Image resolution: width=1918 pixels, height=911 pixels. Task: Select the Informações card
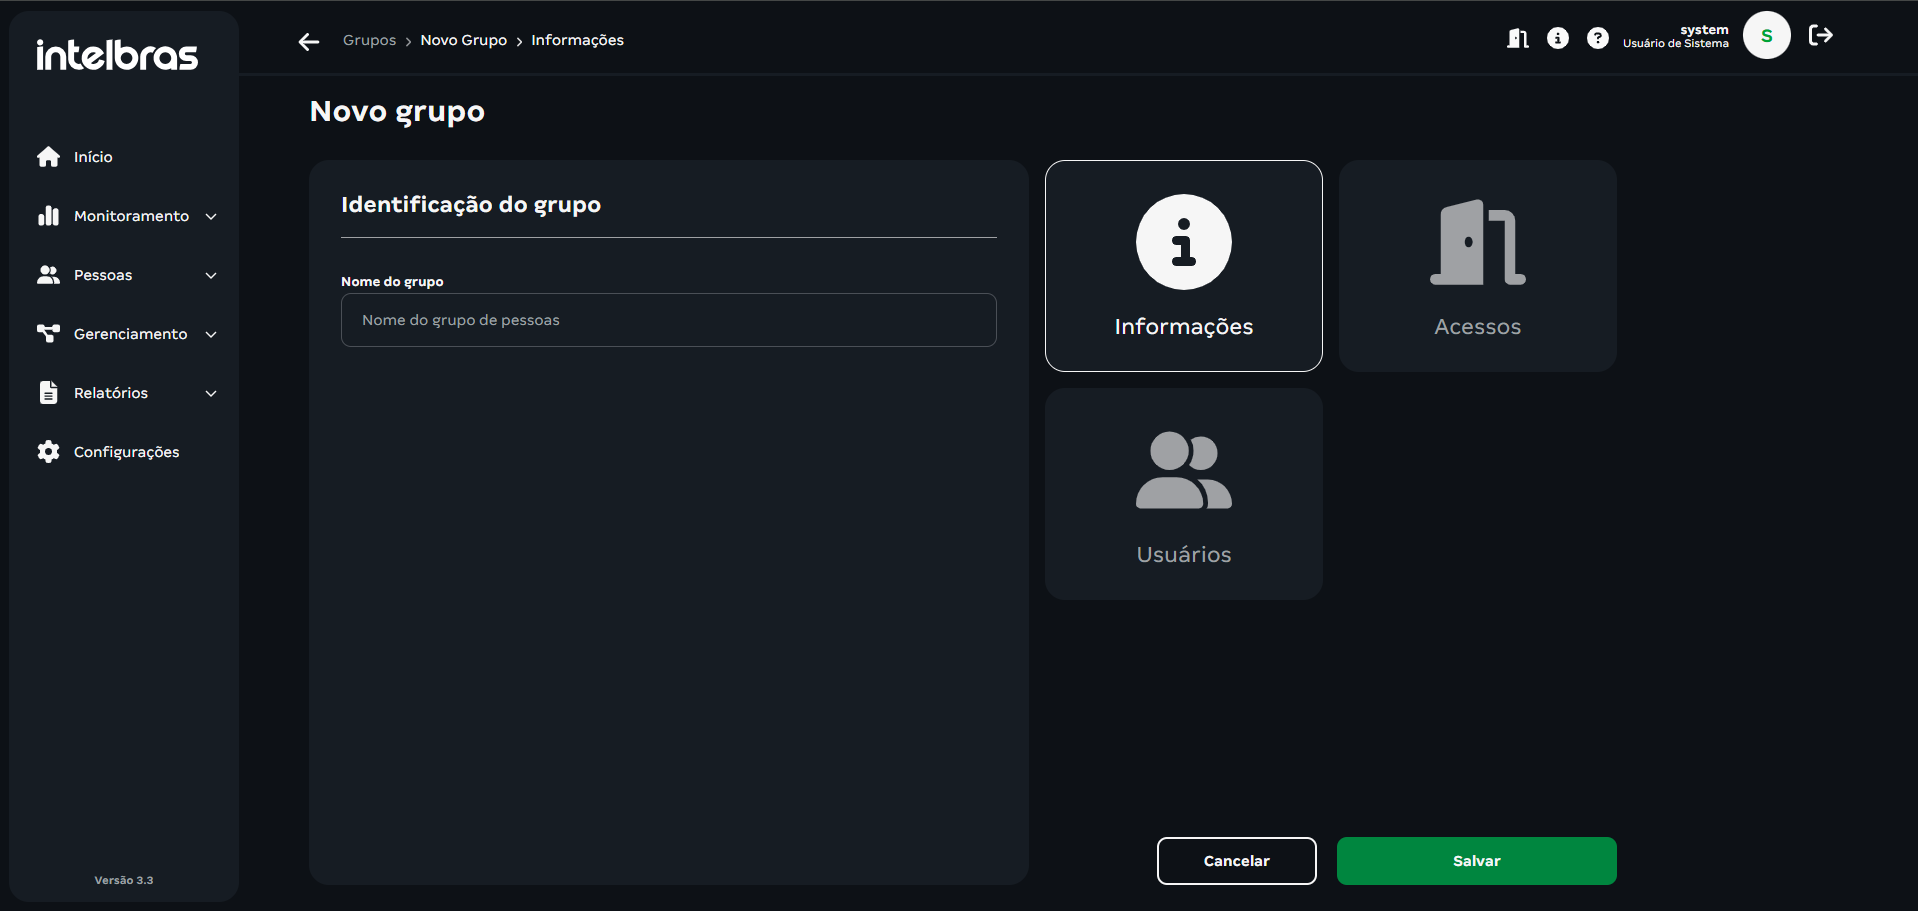tap(1183, 266)
